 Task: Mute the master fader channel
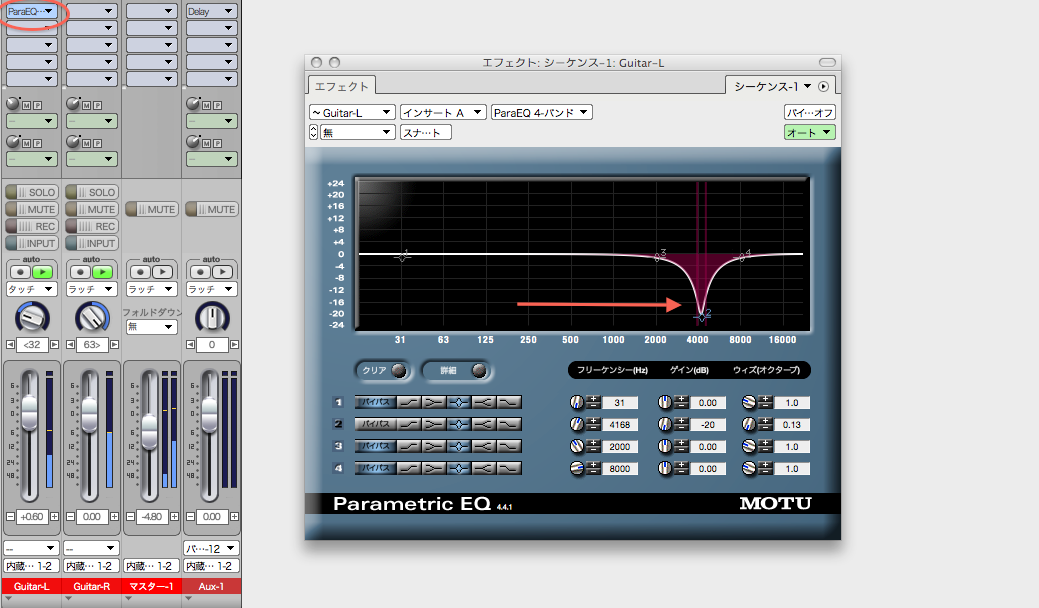click(151, 209)
